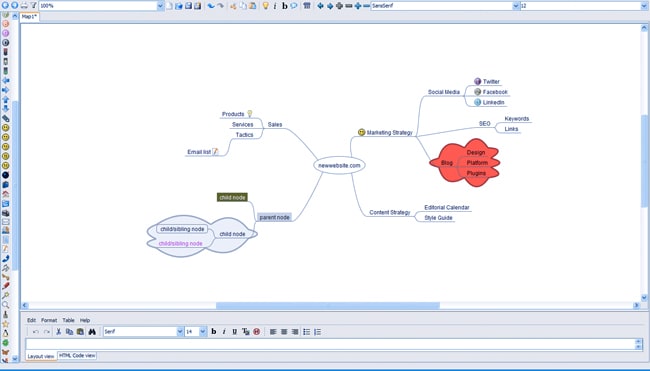
Task: Align note text to the right
Action: tap(295, 332)
